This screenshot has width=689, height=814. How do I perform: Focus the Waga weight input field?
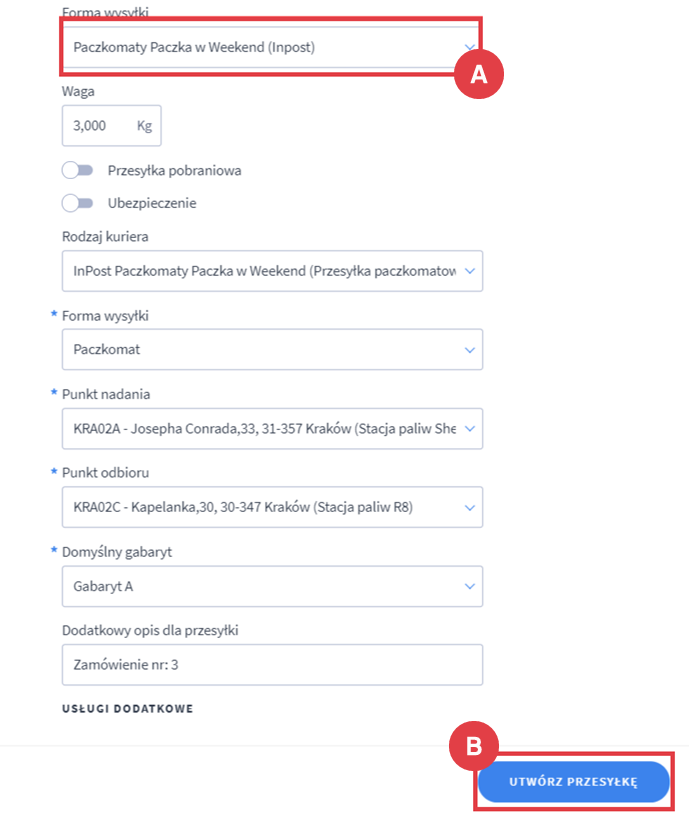[98, 126]
